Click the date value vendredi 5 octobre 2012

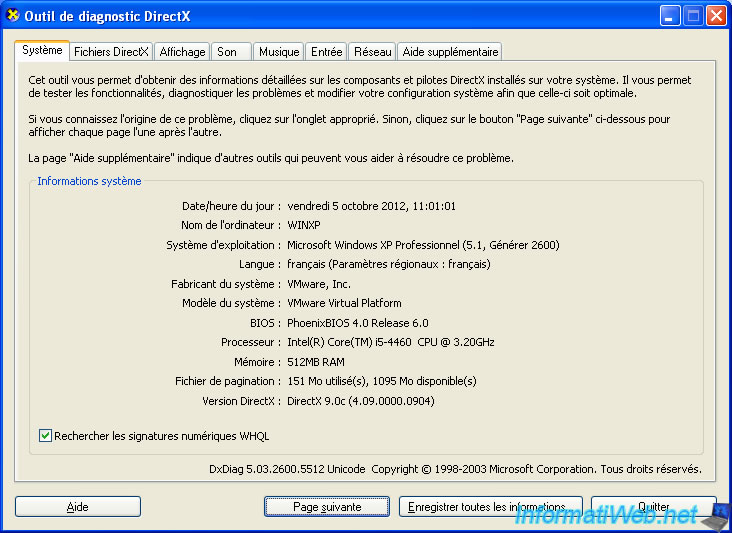pos(371,206)
